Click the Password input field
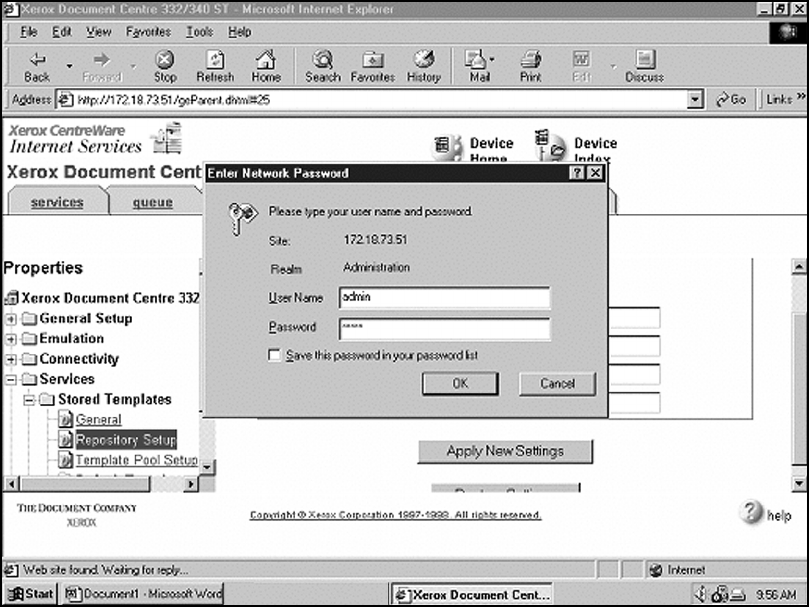Viewport: 809px width, 607px height. point(445,328)
